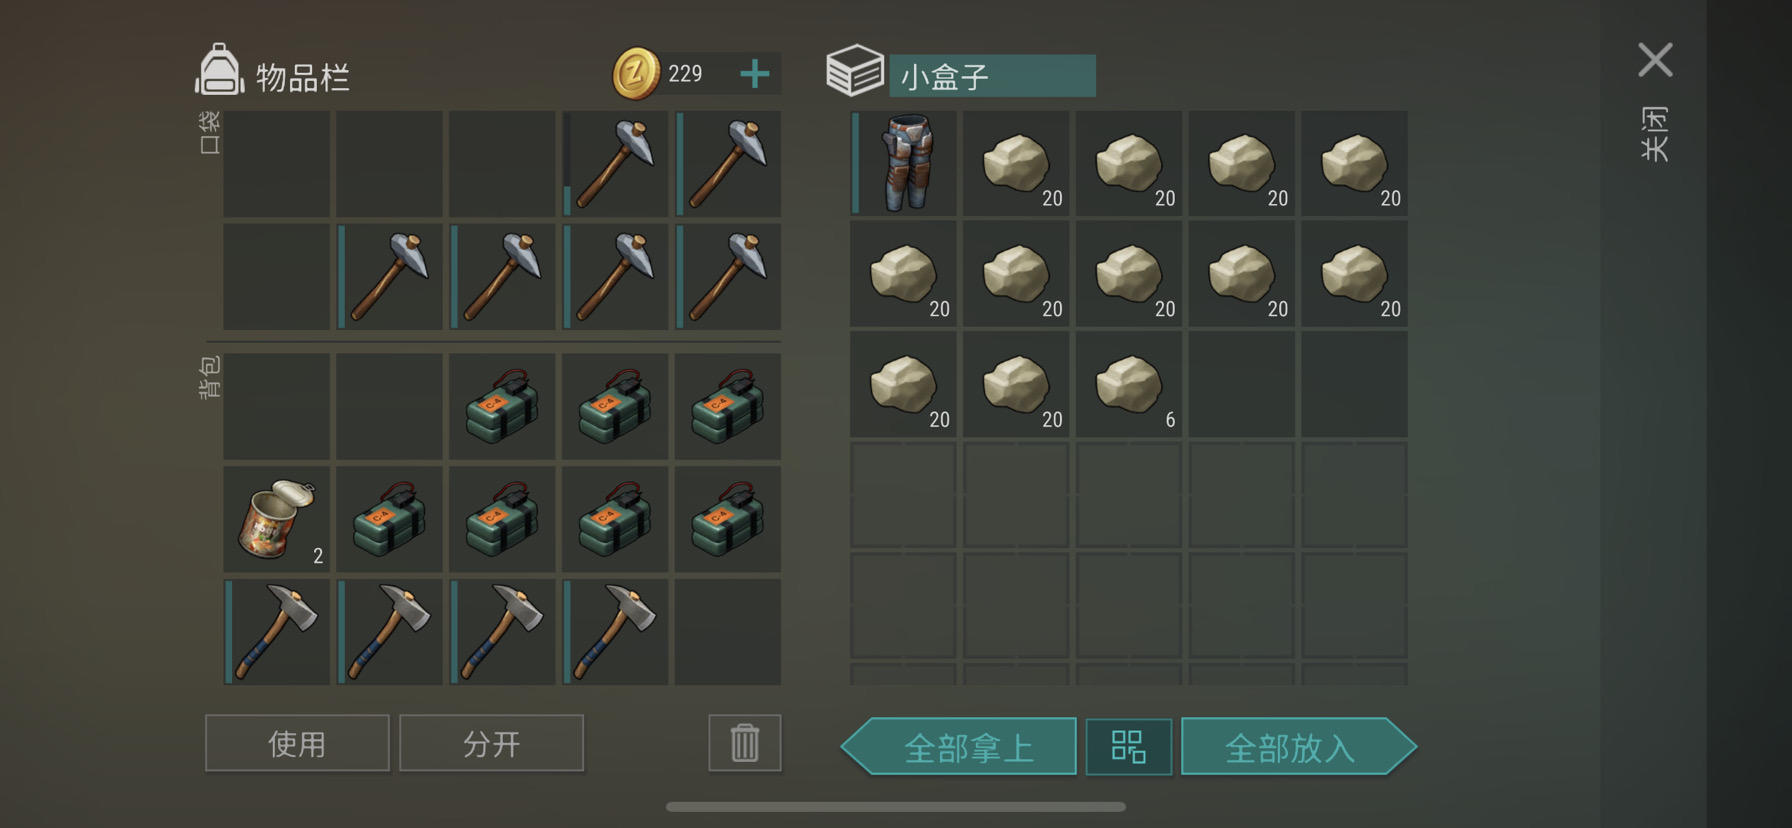Rename the box via 小盒子 field

pyautogui.click(x=992, y=76)
